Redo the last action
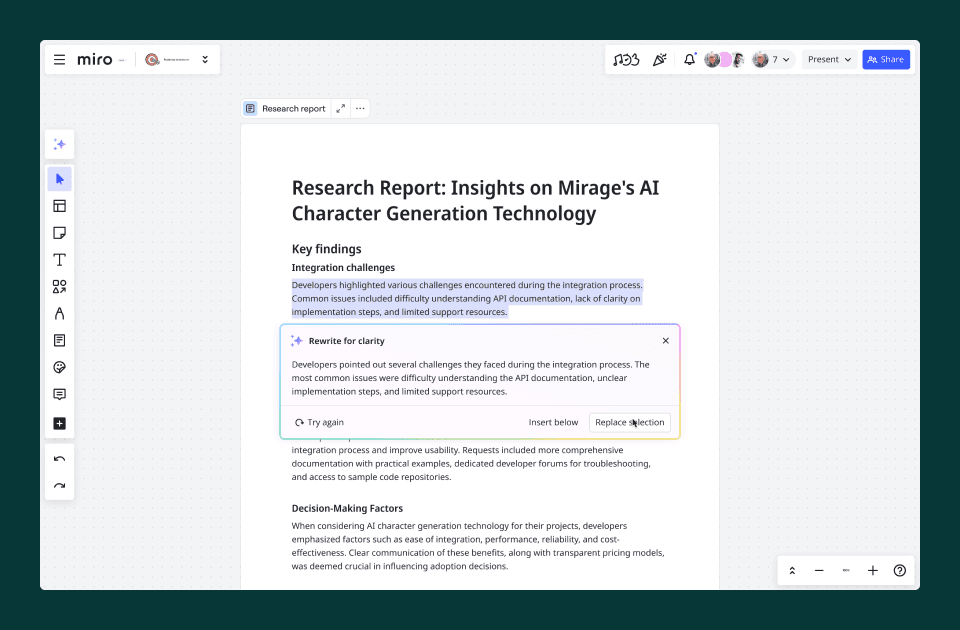The image size is (960, 630). point(59,486)
